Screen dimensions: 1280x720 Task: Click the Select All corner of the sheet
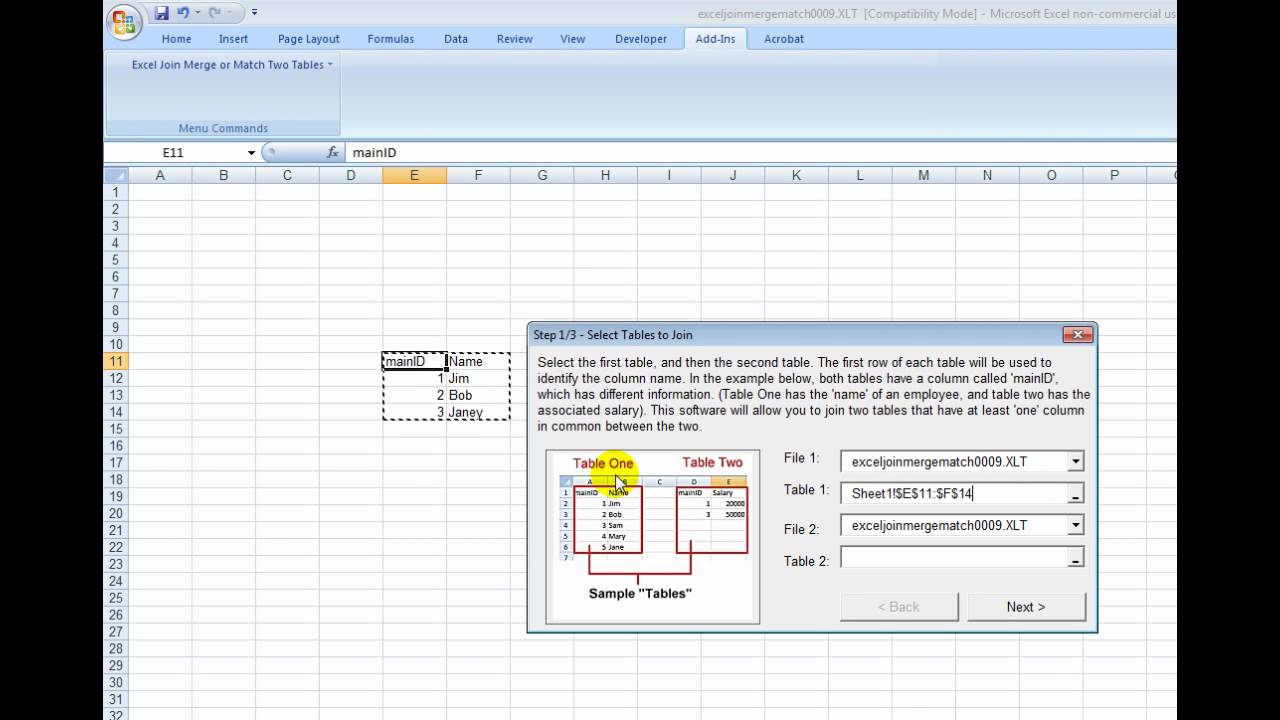116,175
